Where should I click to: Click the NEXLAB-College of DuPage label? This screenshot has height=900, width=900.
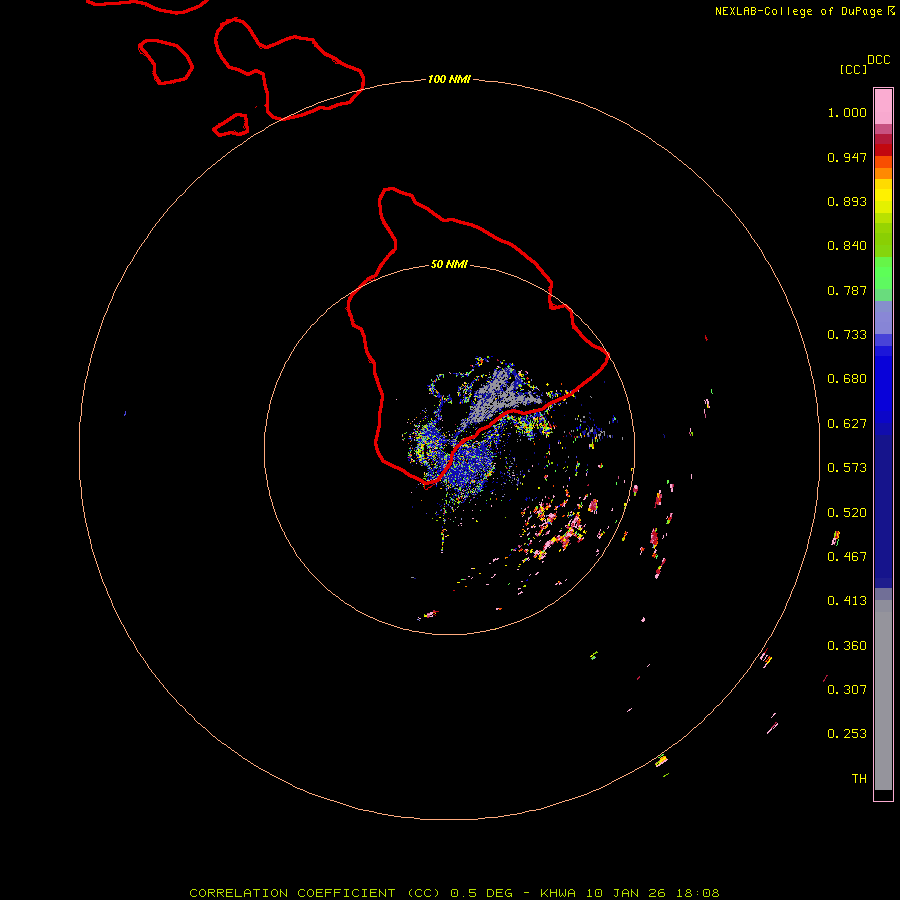[x=804, y=11]
